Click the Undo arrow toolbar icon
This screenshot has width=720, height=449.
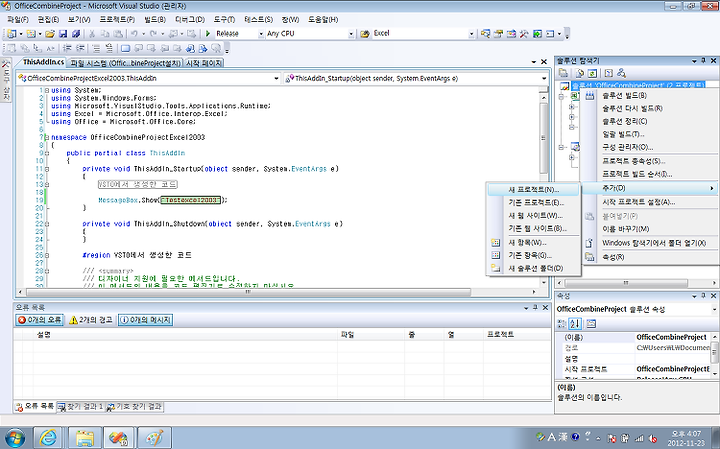[x=134, y=34]
